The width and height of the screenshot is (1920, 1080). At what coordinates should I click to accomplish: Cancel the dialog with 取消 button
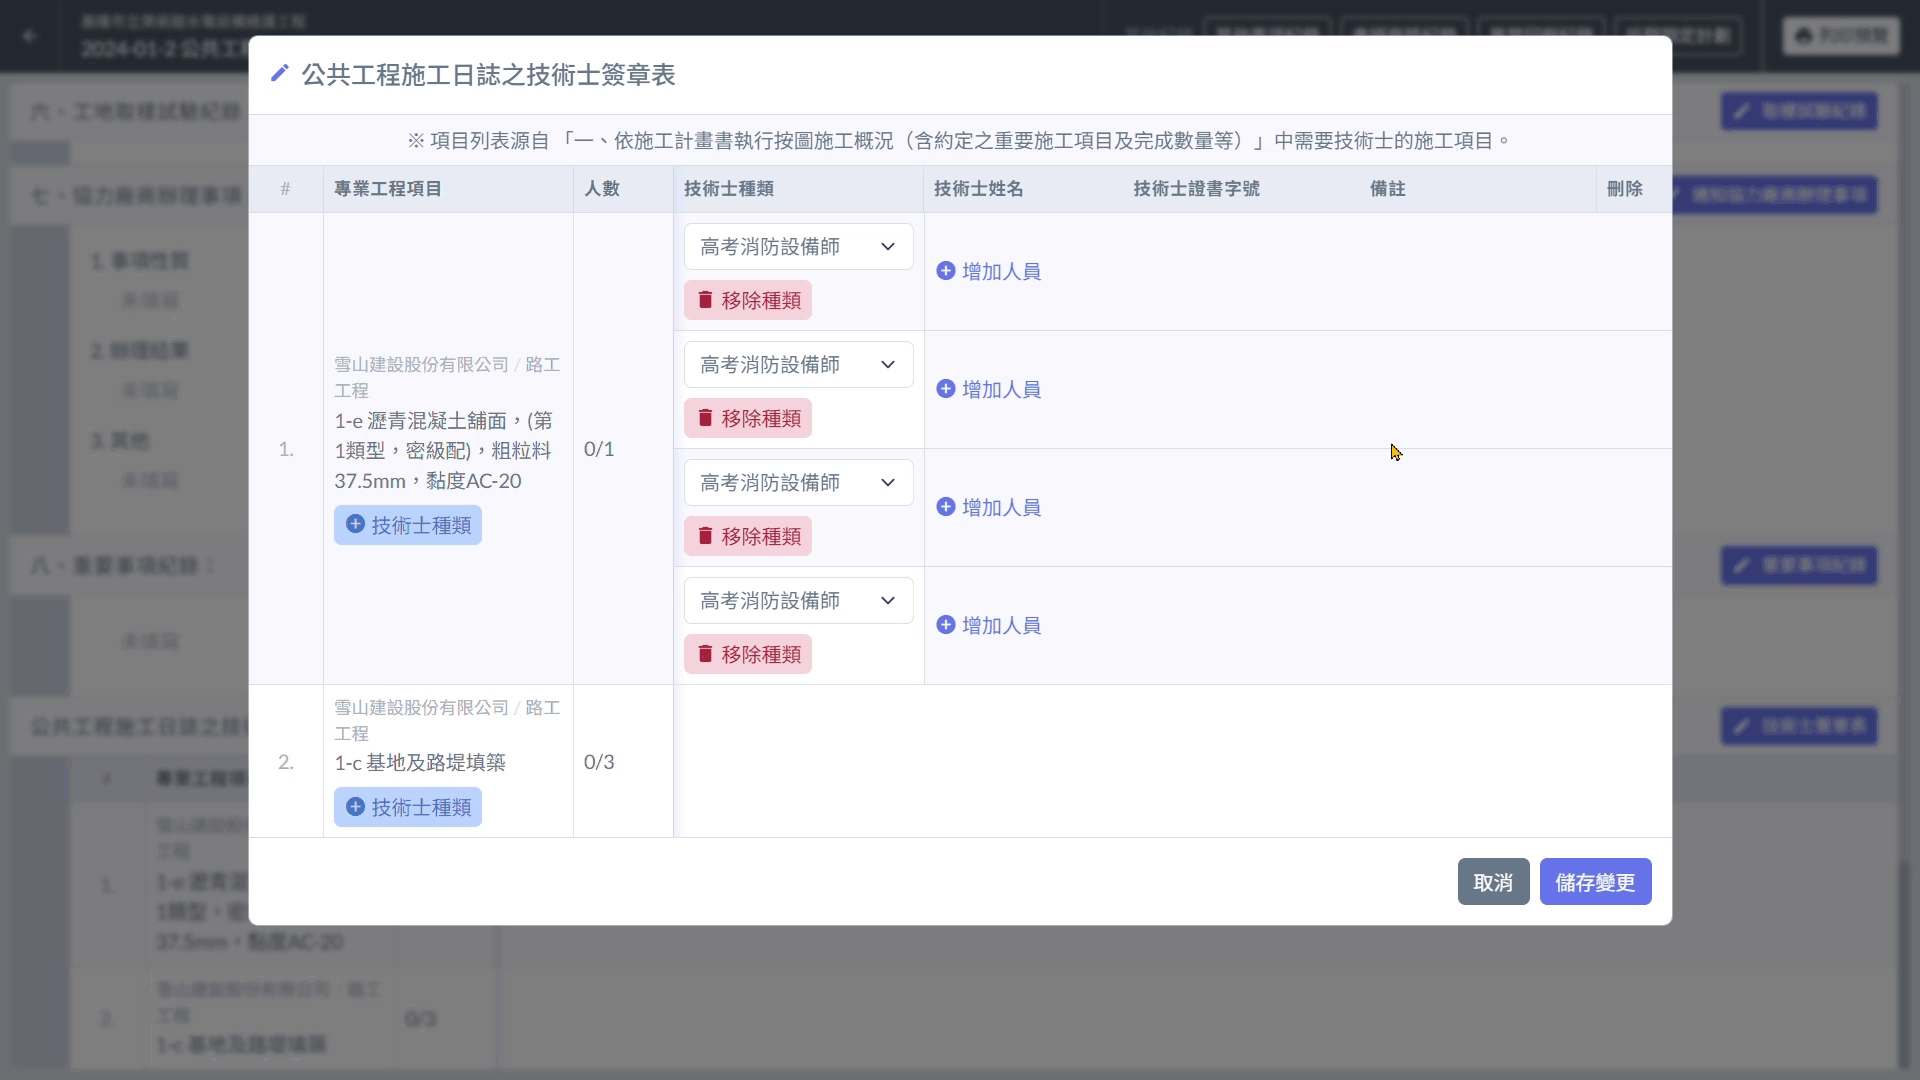click(x=1492, y=882)
